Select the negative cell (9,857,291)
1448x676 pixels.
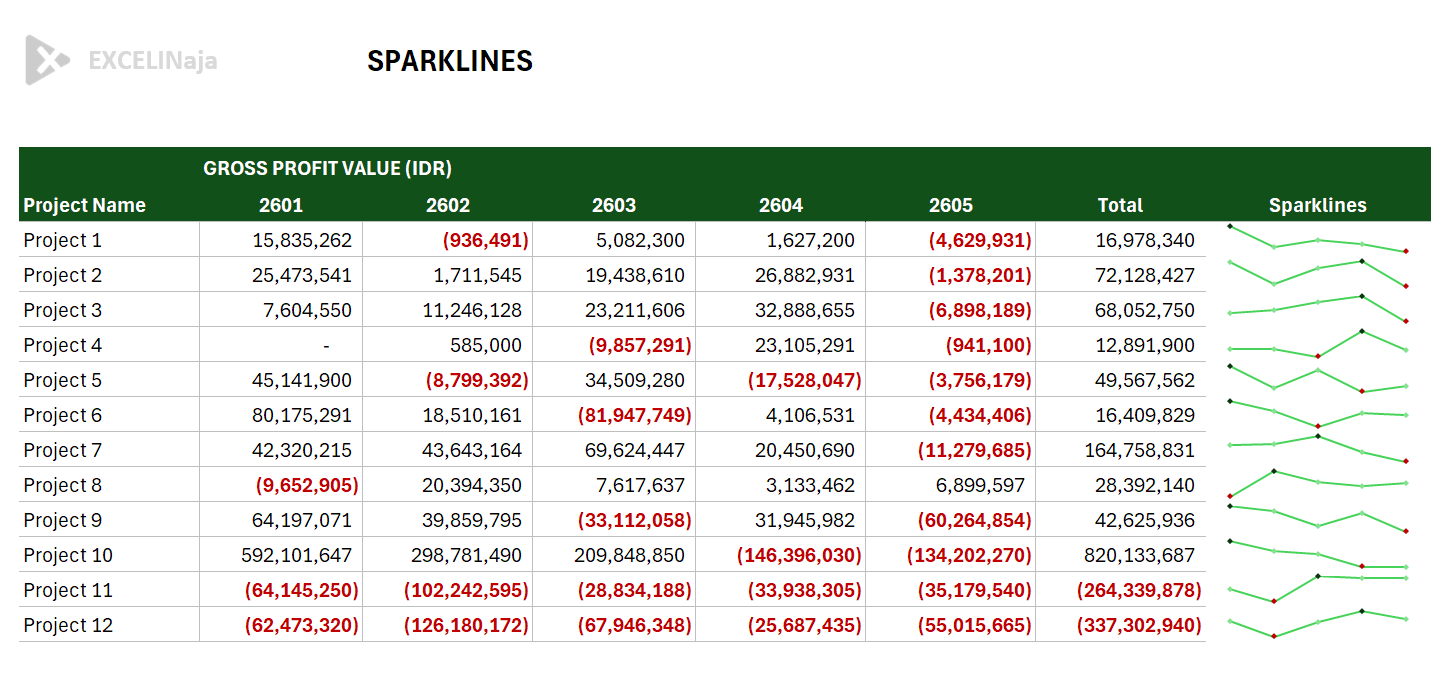pos(614,345)
